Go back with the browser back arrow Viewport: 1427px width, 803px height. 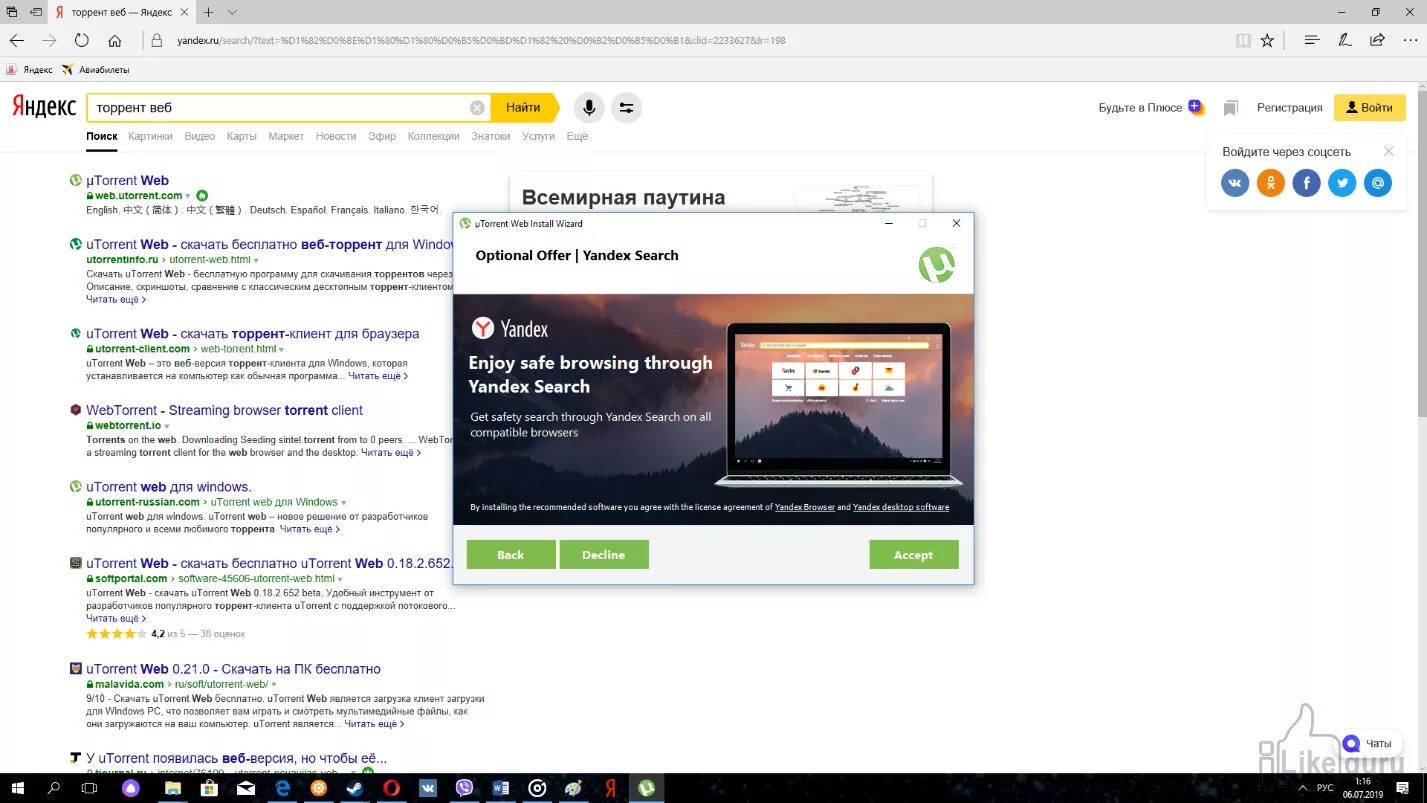(x=17, y=41)
